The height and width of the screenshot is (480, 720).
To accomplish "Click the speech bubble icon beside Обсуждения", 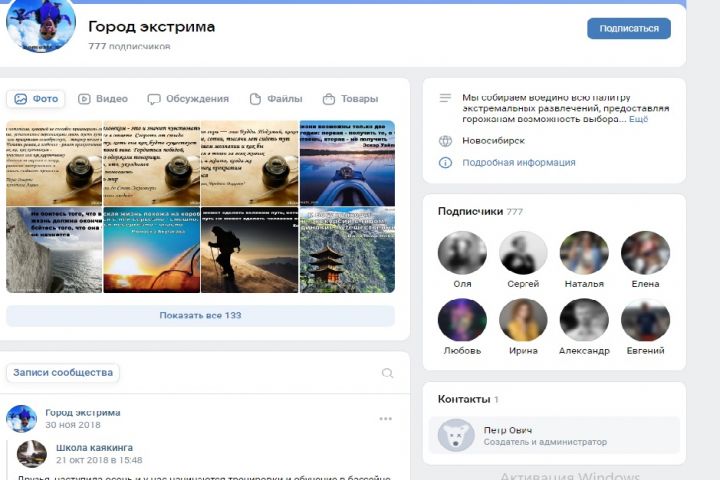I will pyautogui.click(x=154, y=99).
